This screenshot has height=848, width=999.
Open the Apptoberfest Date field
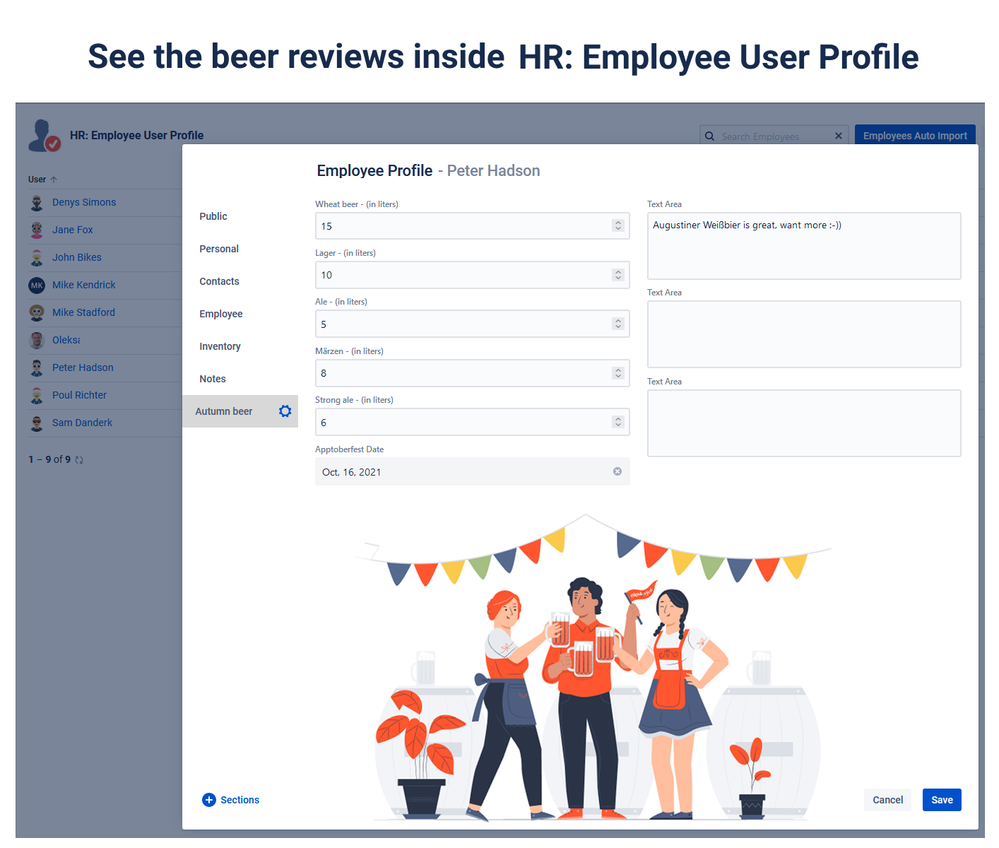click(x=472, y=471)
